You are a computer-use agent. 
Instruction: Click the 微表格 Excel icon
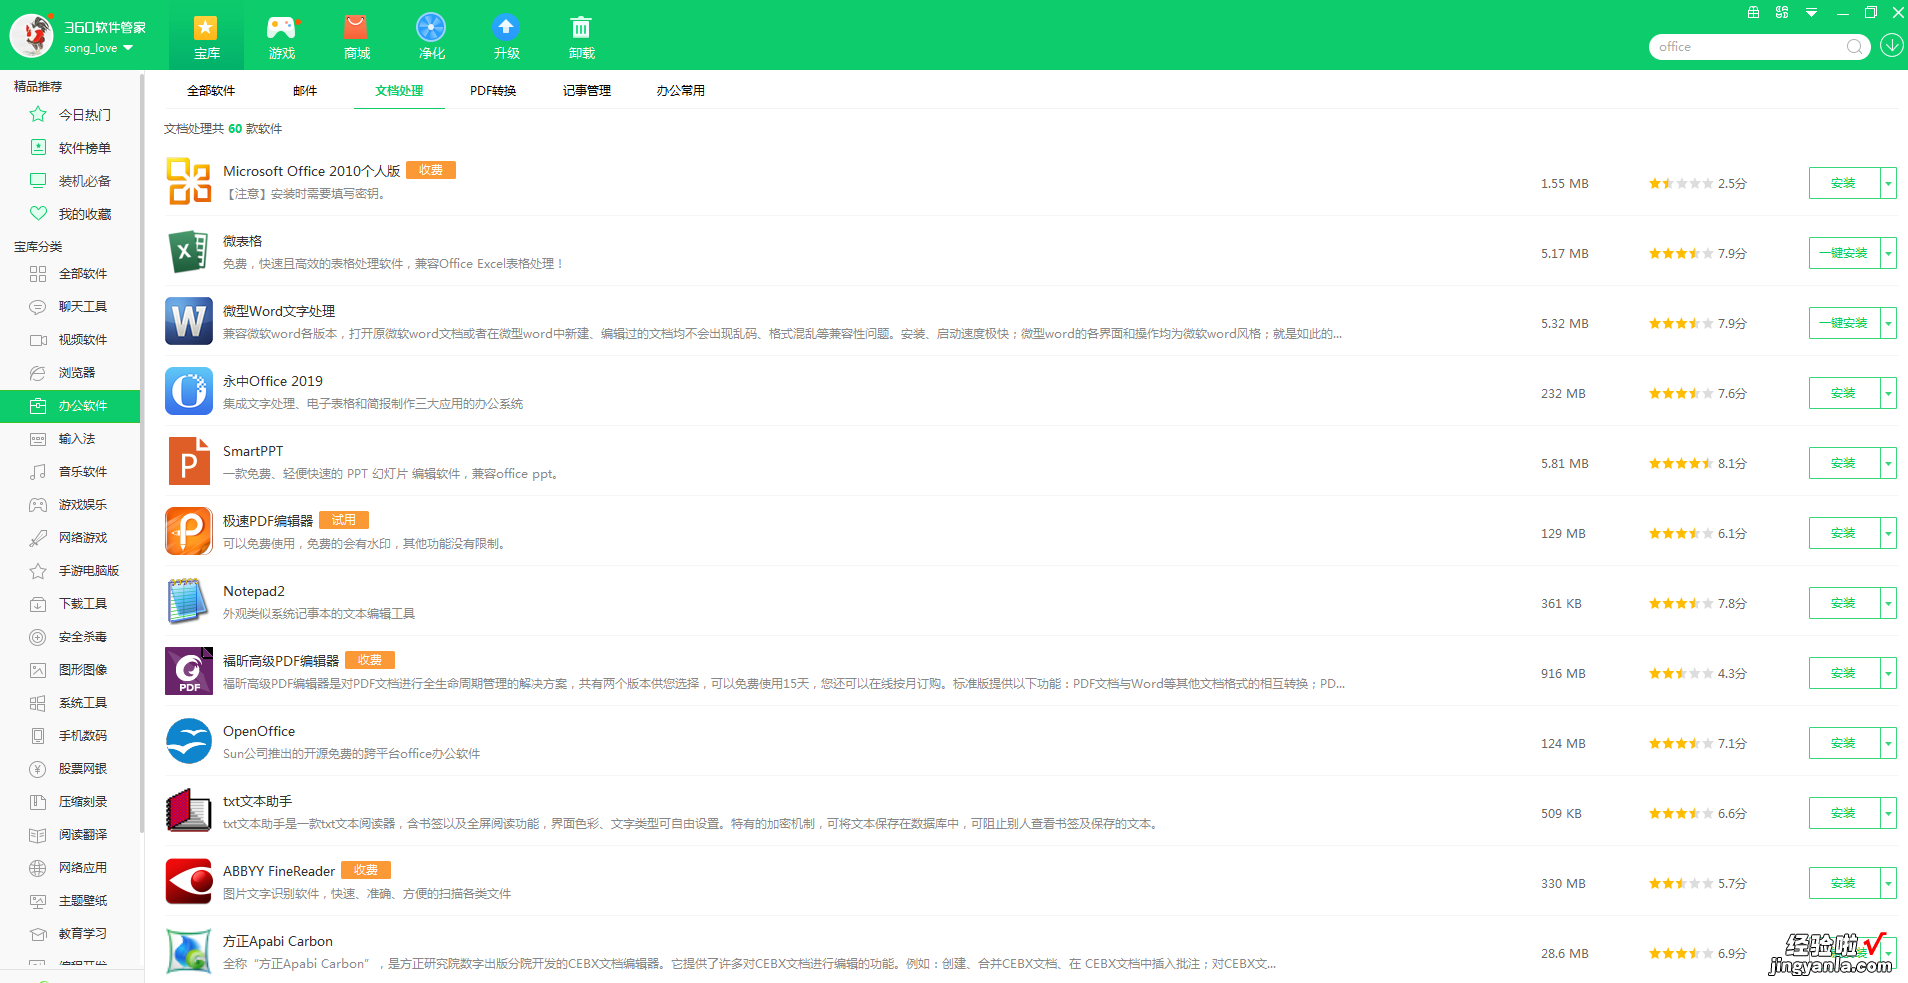[x=189, y=251]
